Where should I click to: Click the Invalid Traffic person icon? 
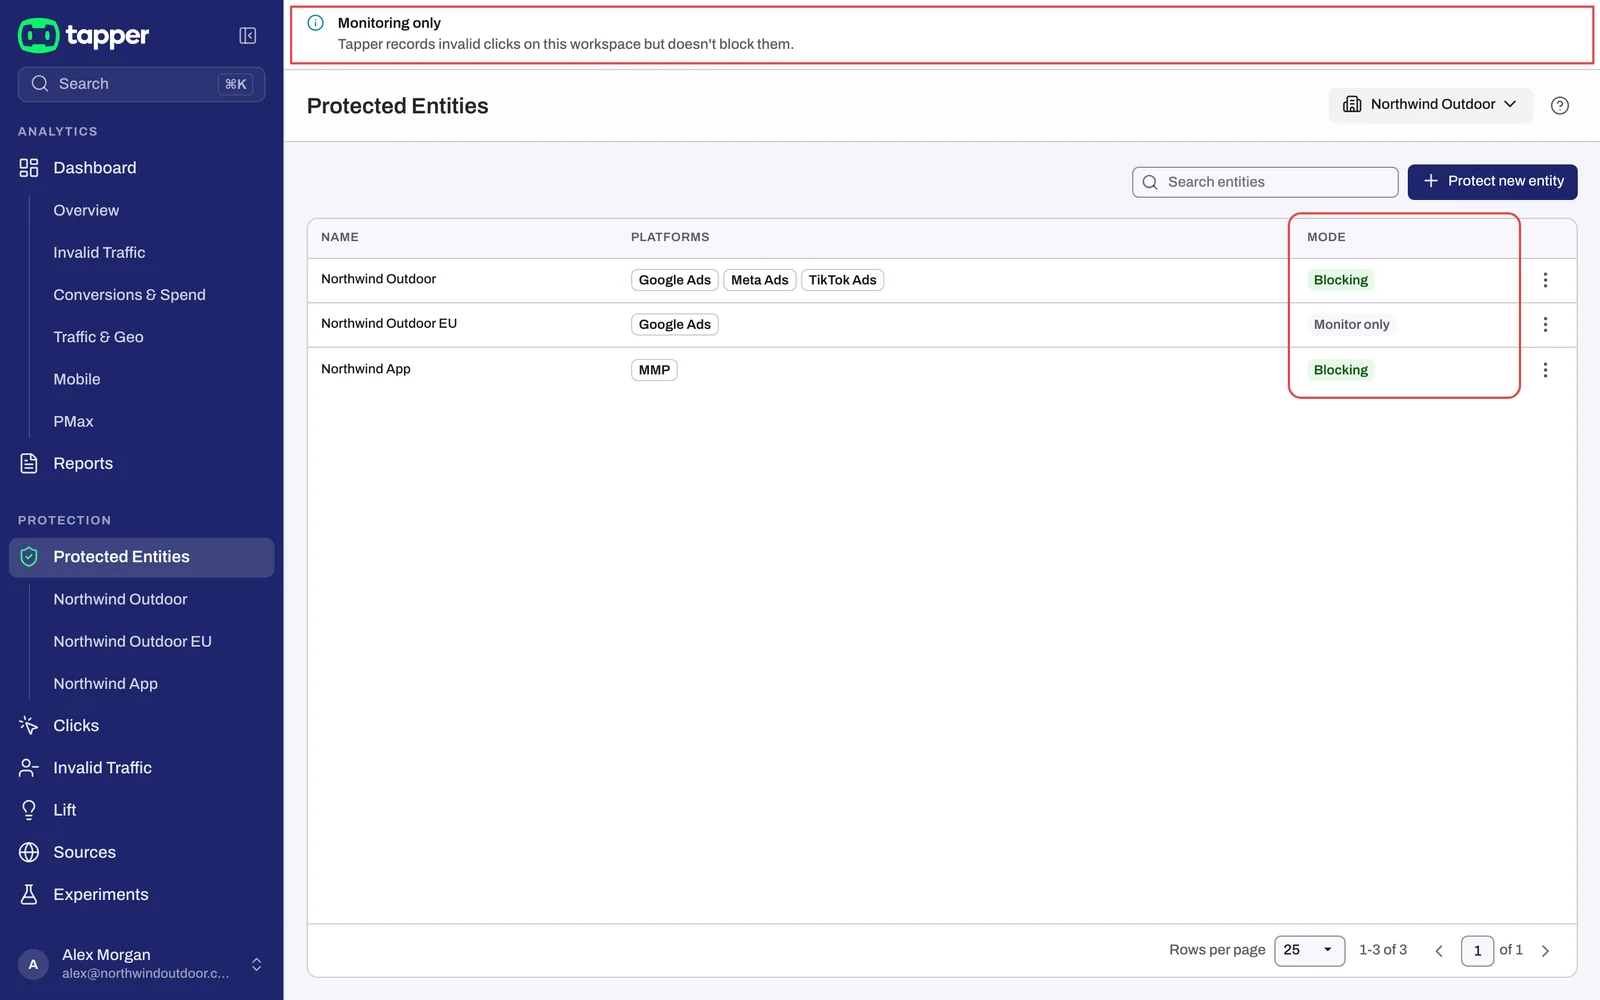coord(29,768)
